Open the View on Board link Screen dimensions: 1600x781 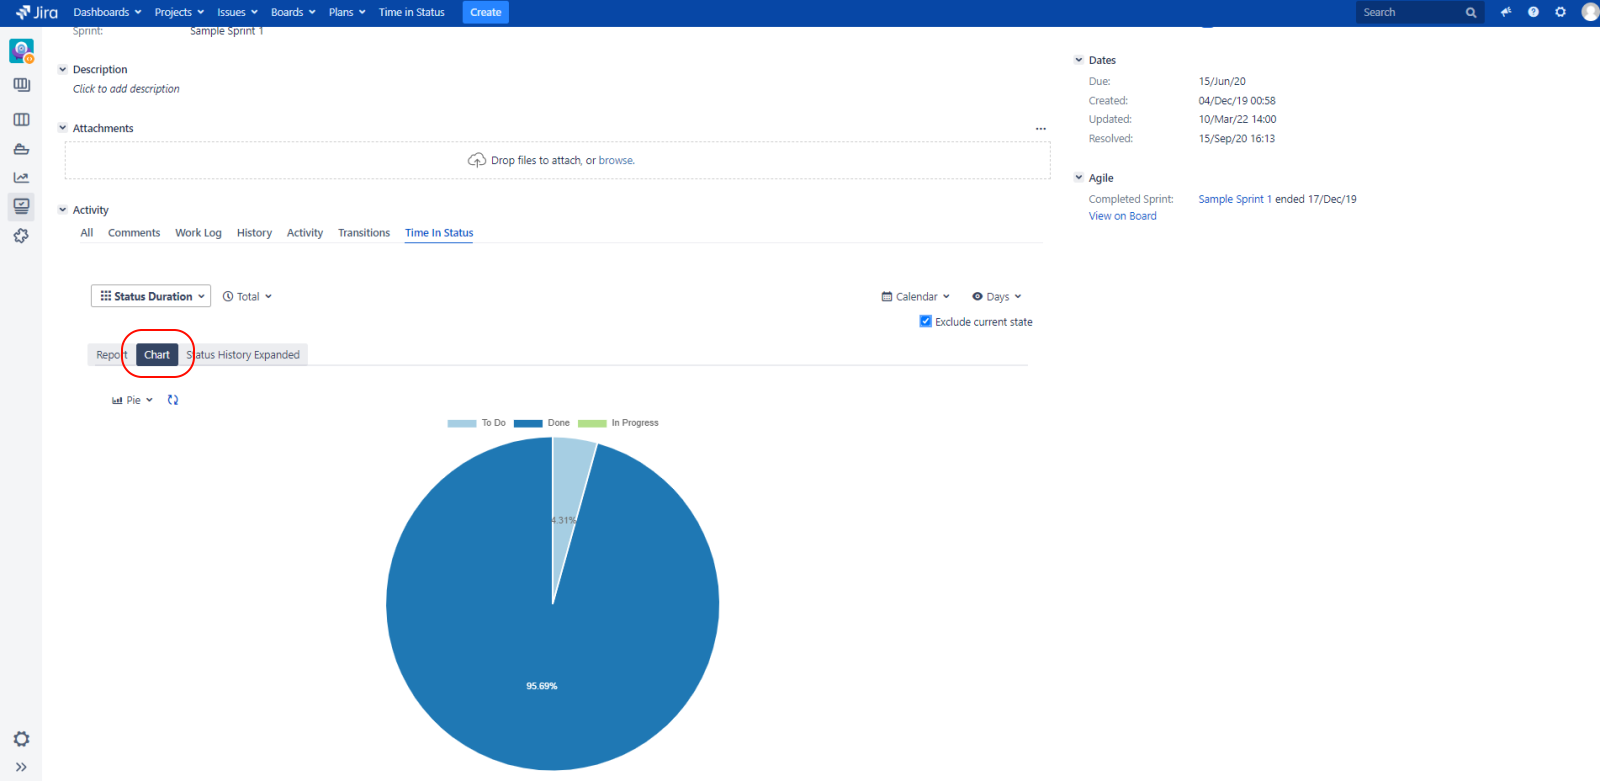[x=1122, y=216]
